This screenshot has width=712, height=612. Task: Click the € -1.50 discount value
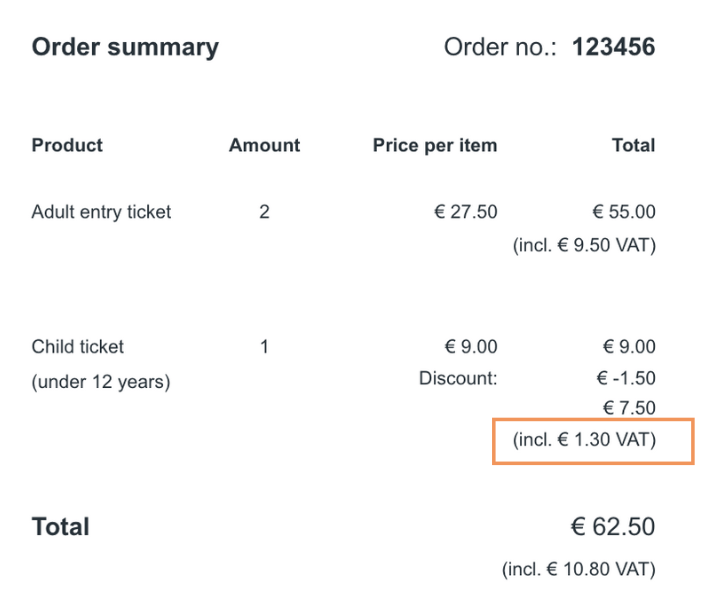click(627, 378)
